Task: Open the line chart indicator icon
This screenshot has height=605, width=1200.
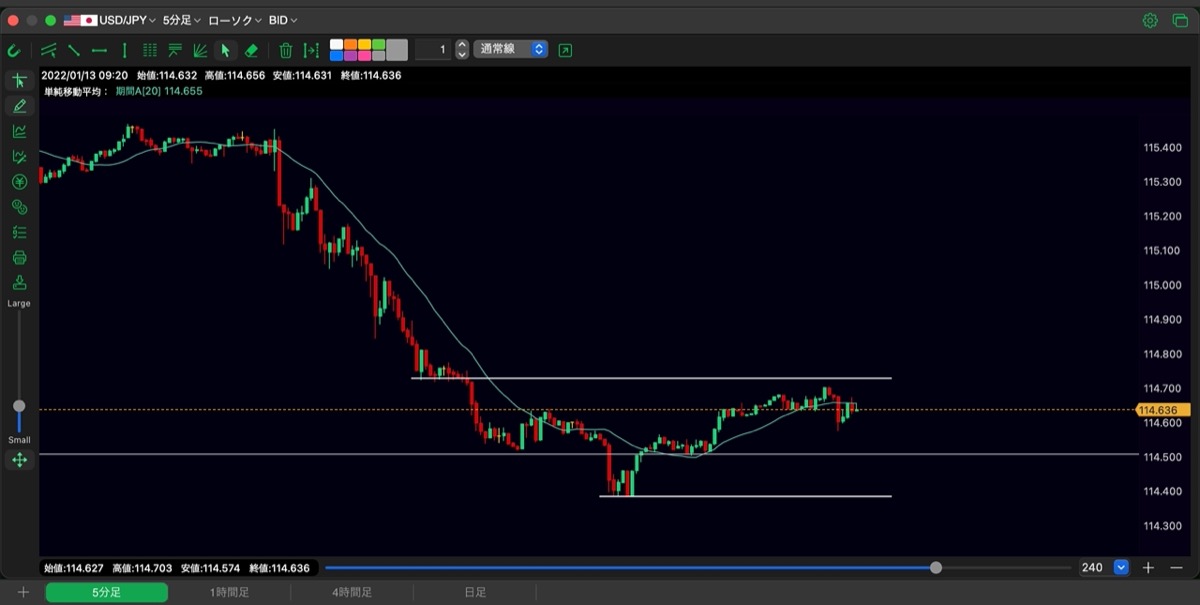Action: (x=19, y=131)
